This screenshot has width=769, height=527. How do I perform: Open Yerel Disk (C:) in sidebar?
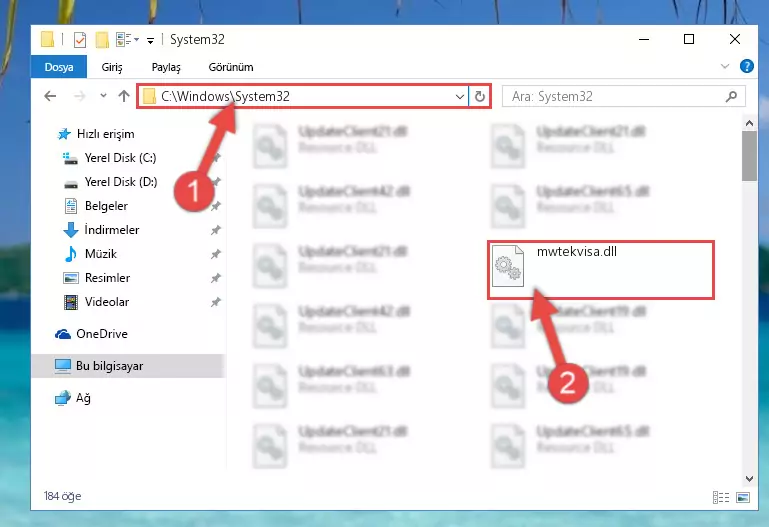[x=120, y=158]
